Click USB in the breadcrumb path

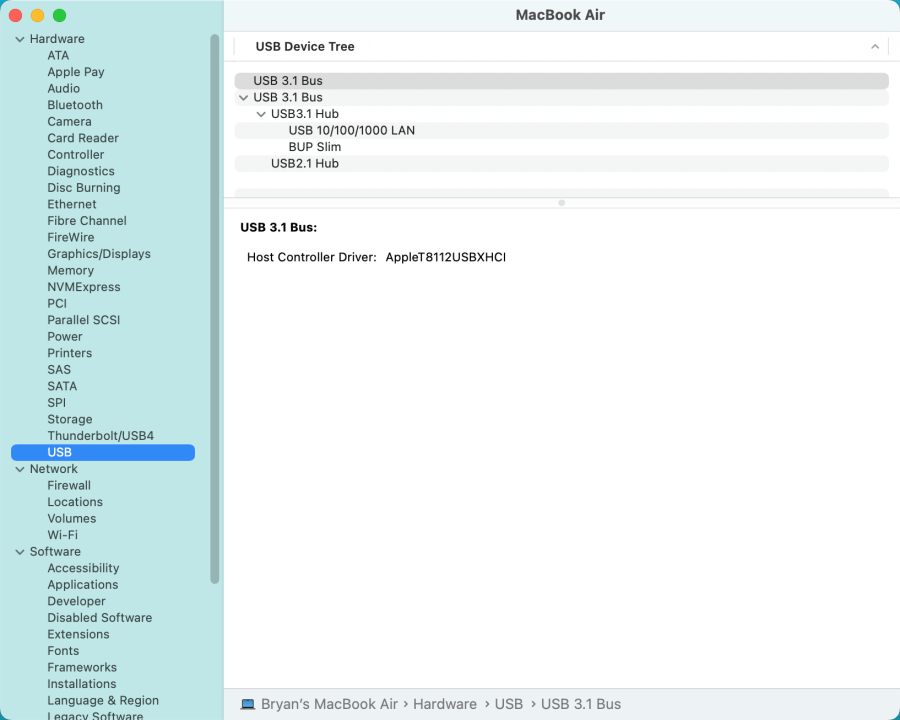point(509,704)
